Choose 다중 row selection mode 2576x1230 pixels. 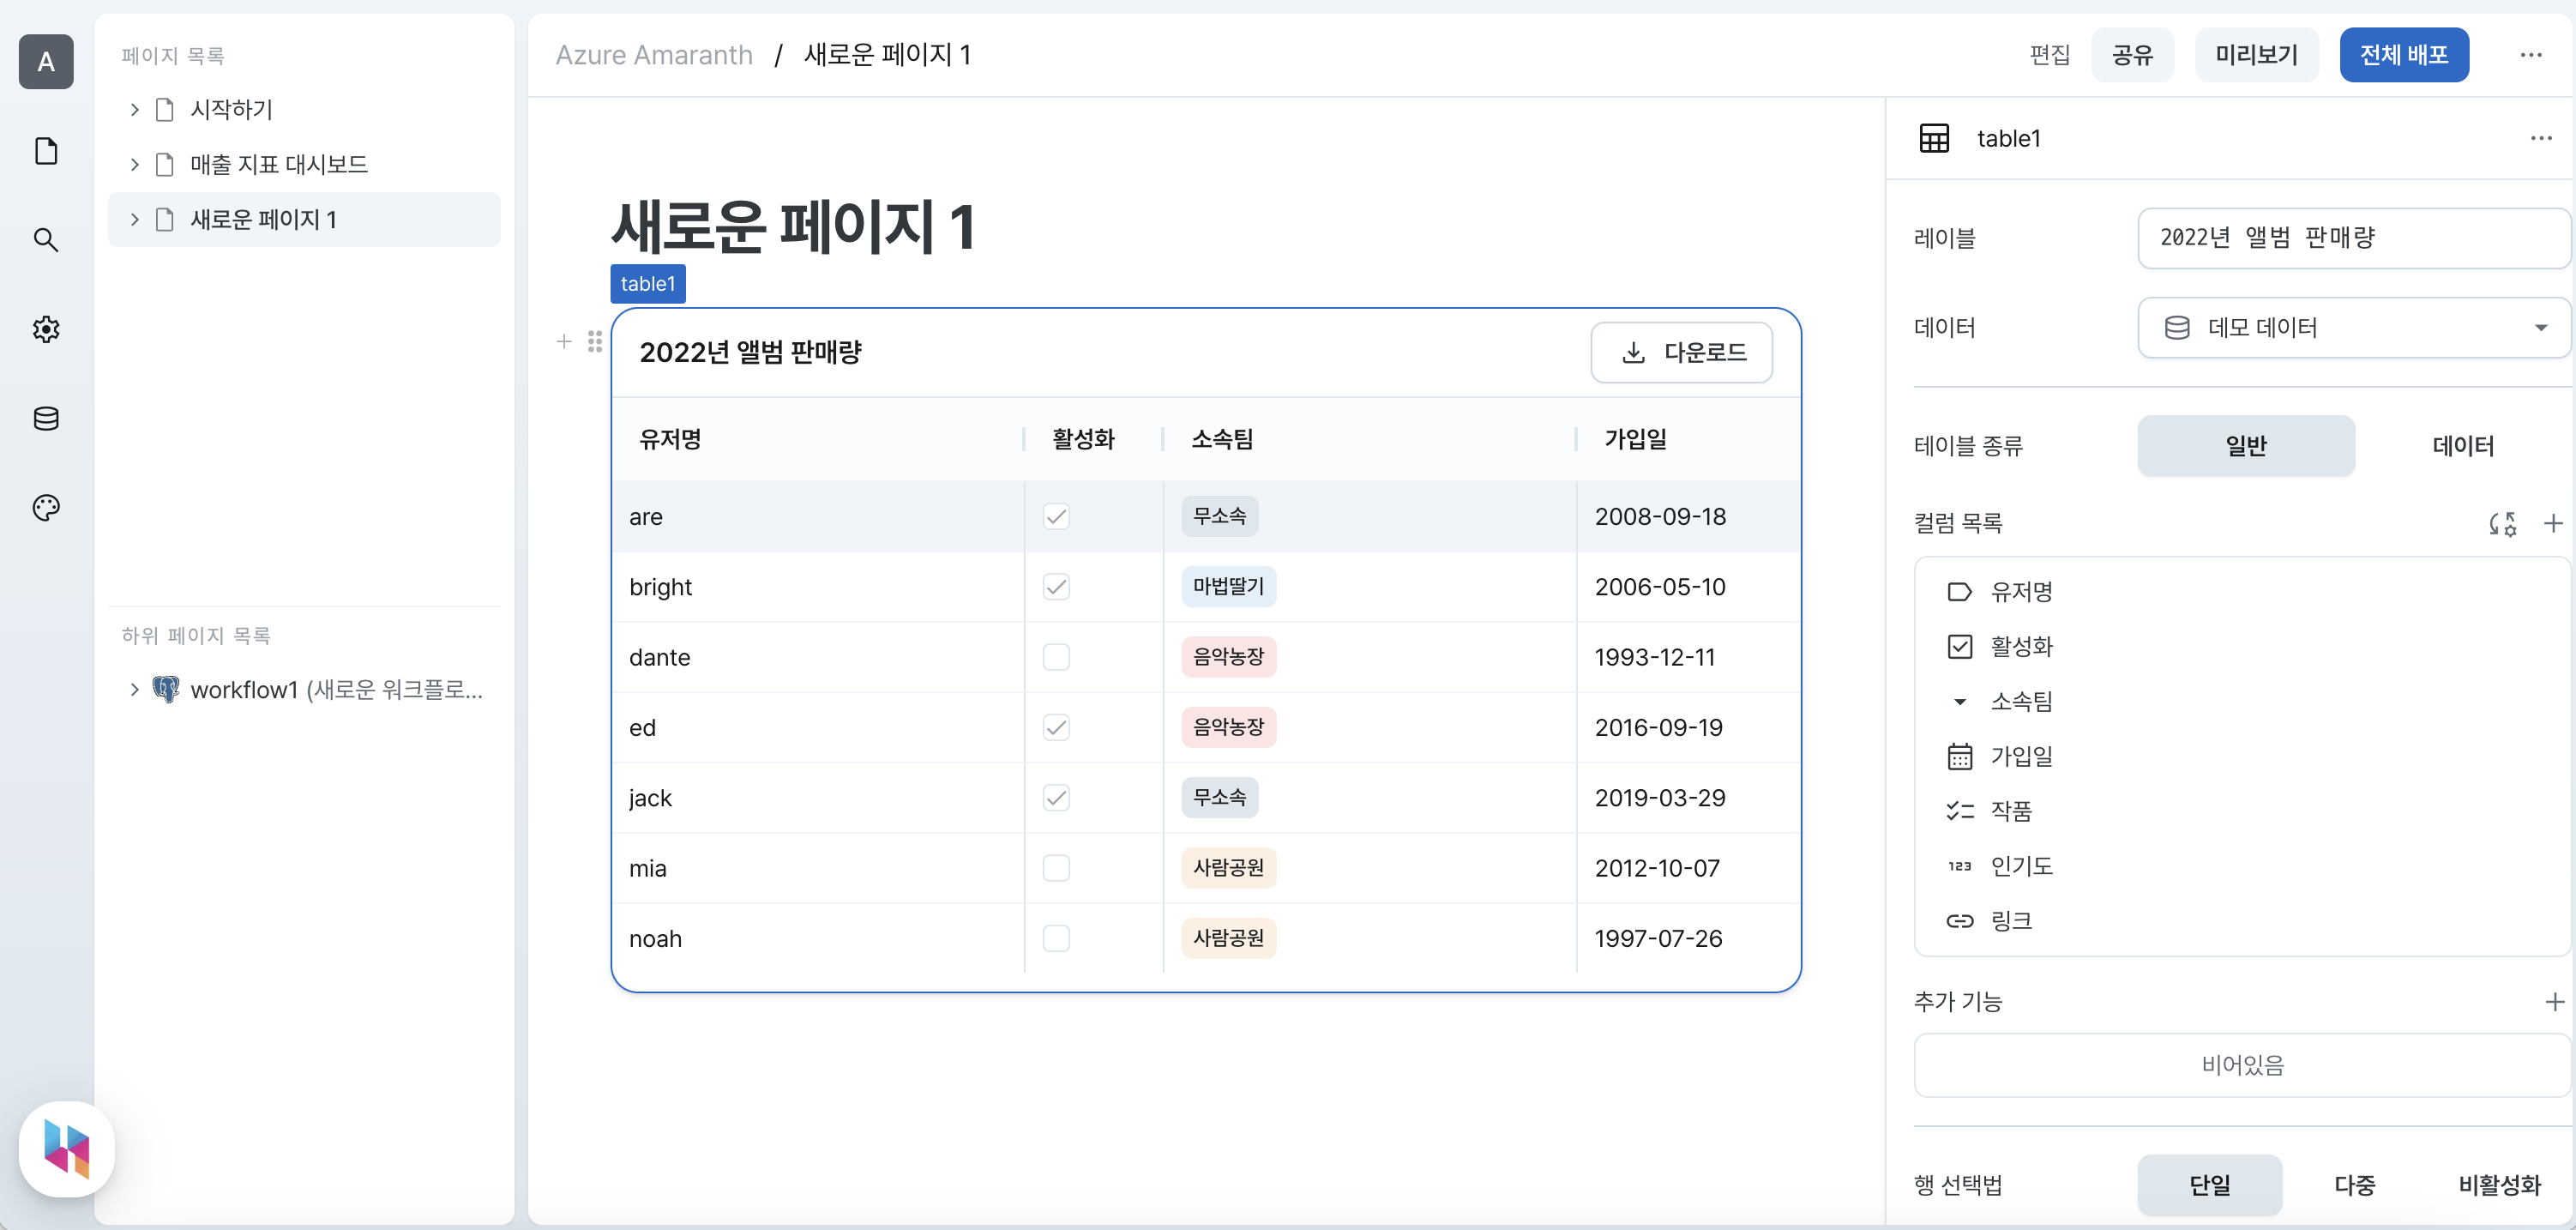pos(2354,1185)
